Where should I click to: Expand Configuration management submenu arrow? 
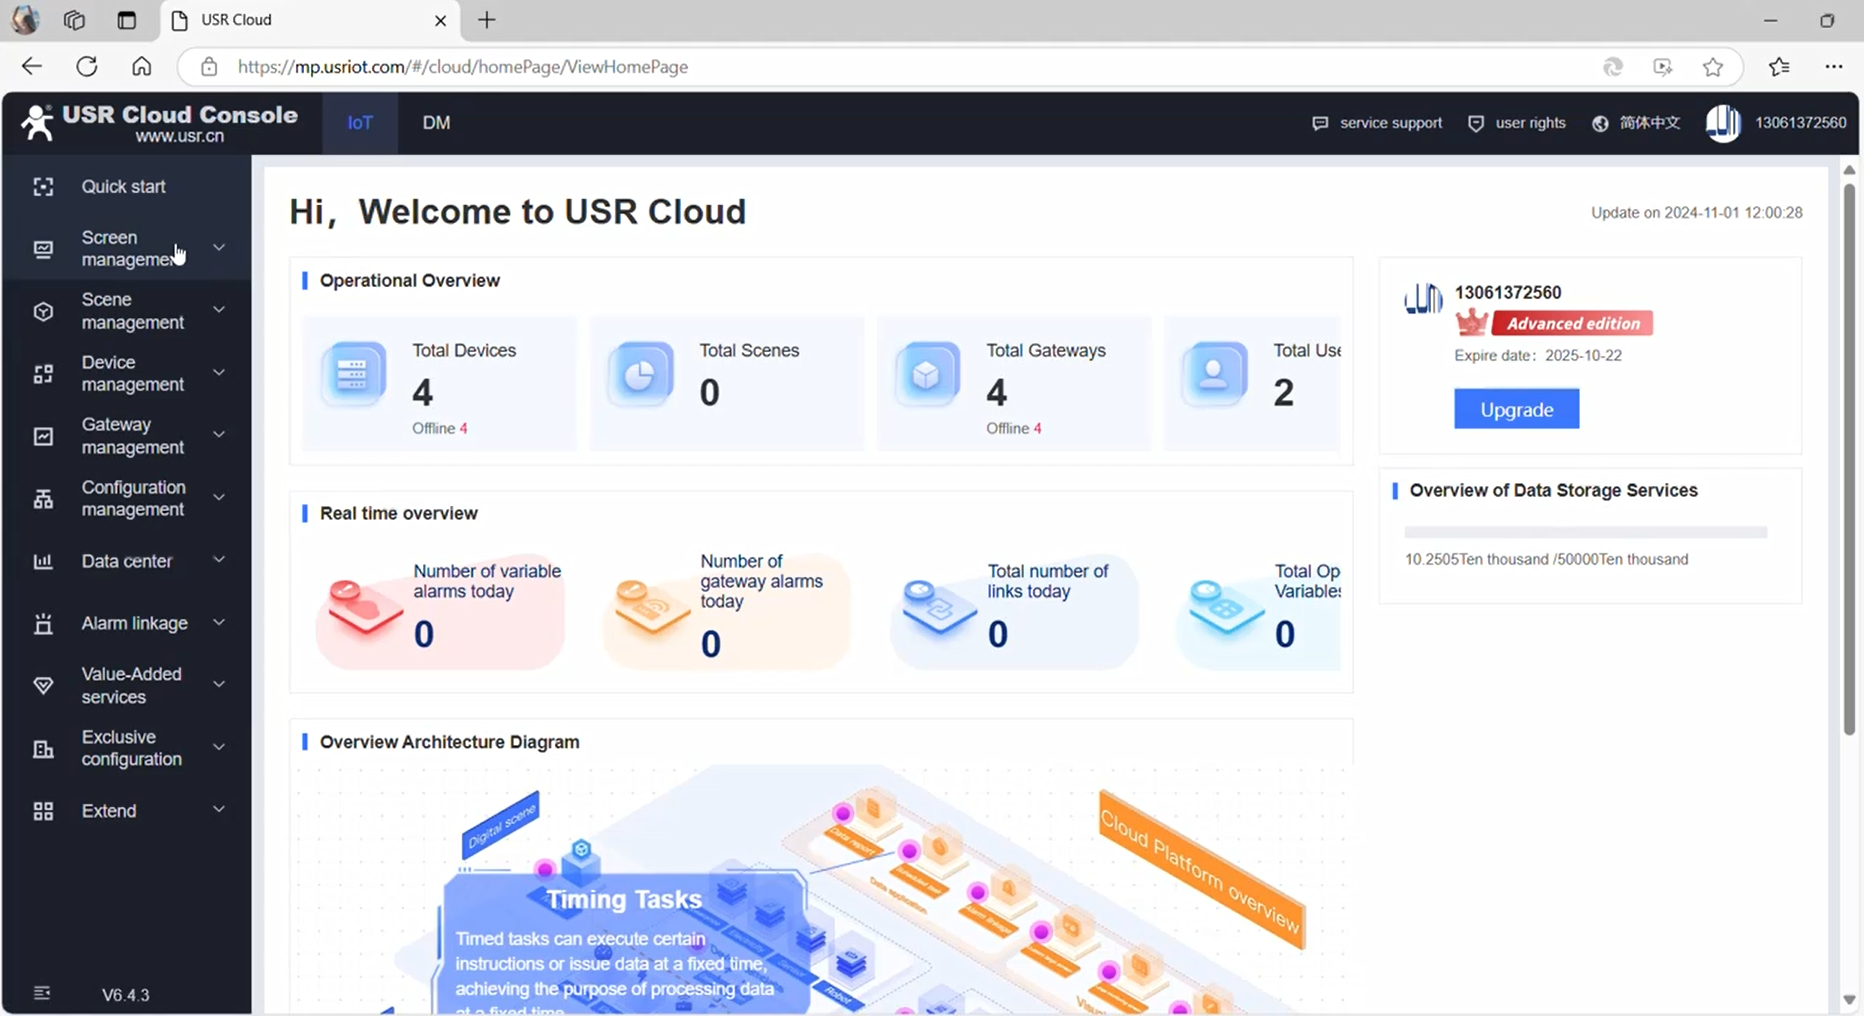[218, 498]
